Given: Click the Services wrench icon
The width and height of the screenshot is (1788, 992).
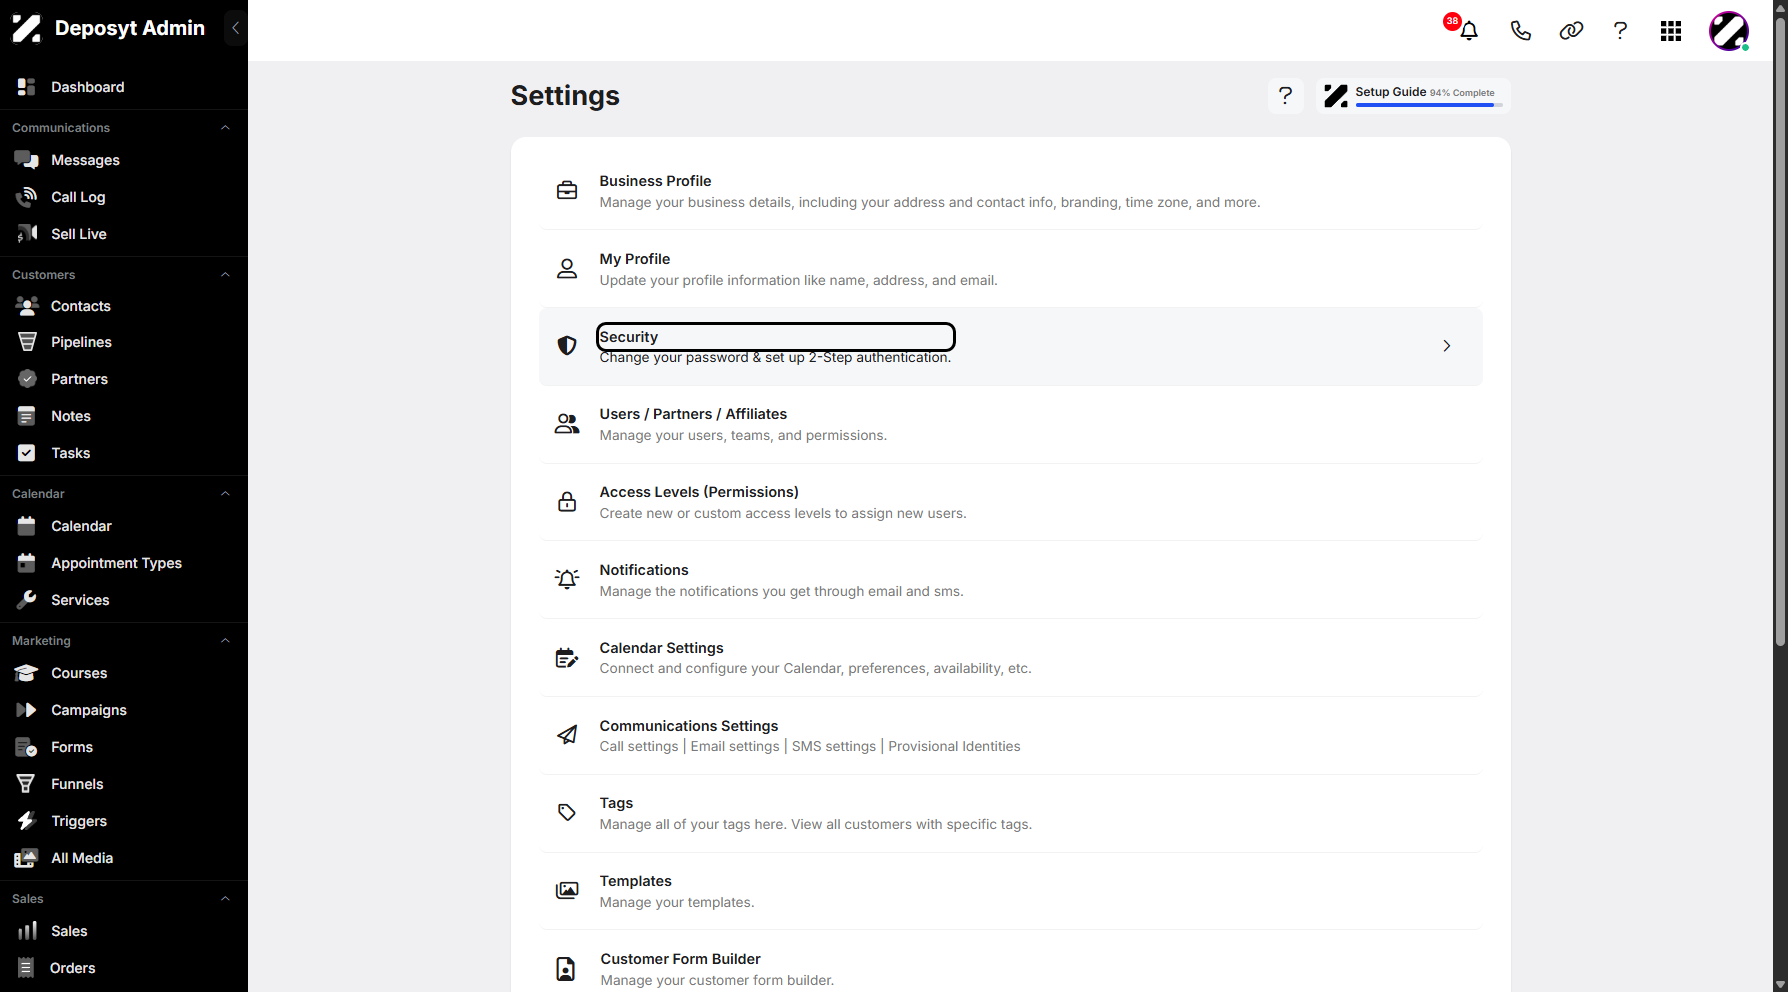Looking at the screenshot, I should pyautogui.click(x=27, y=600).
